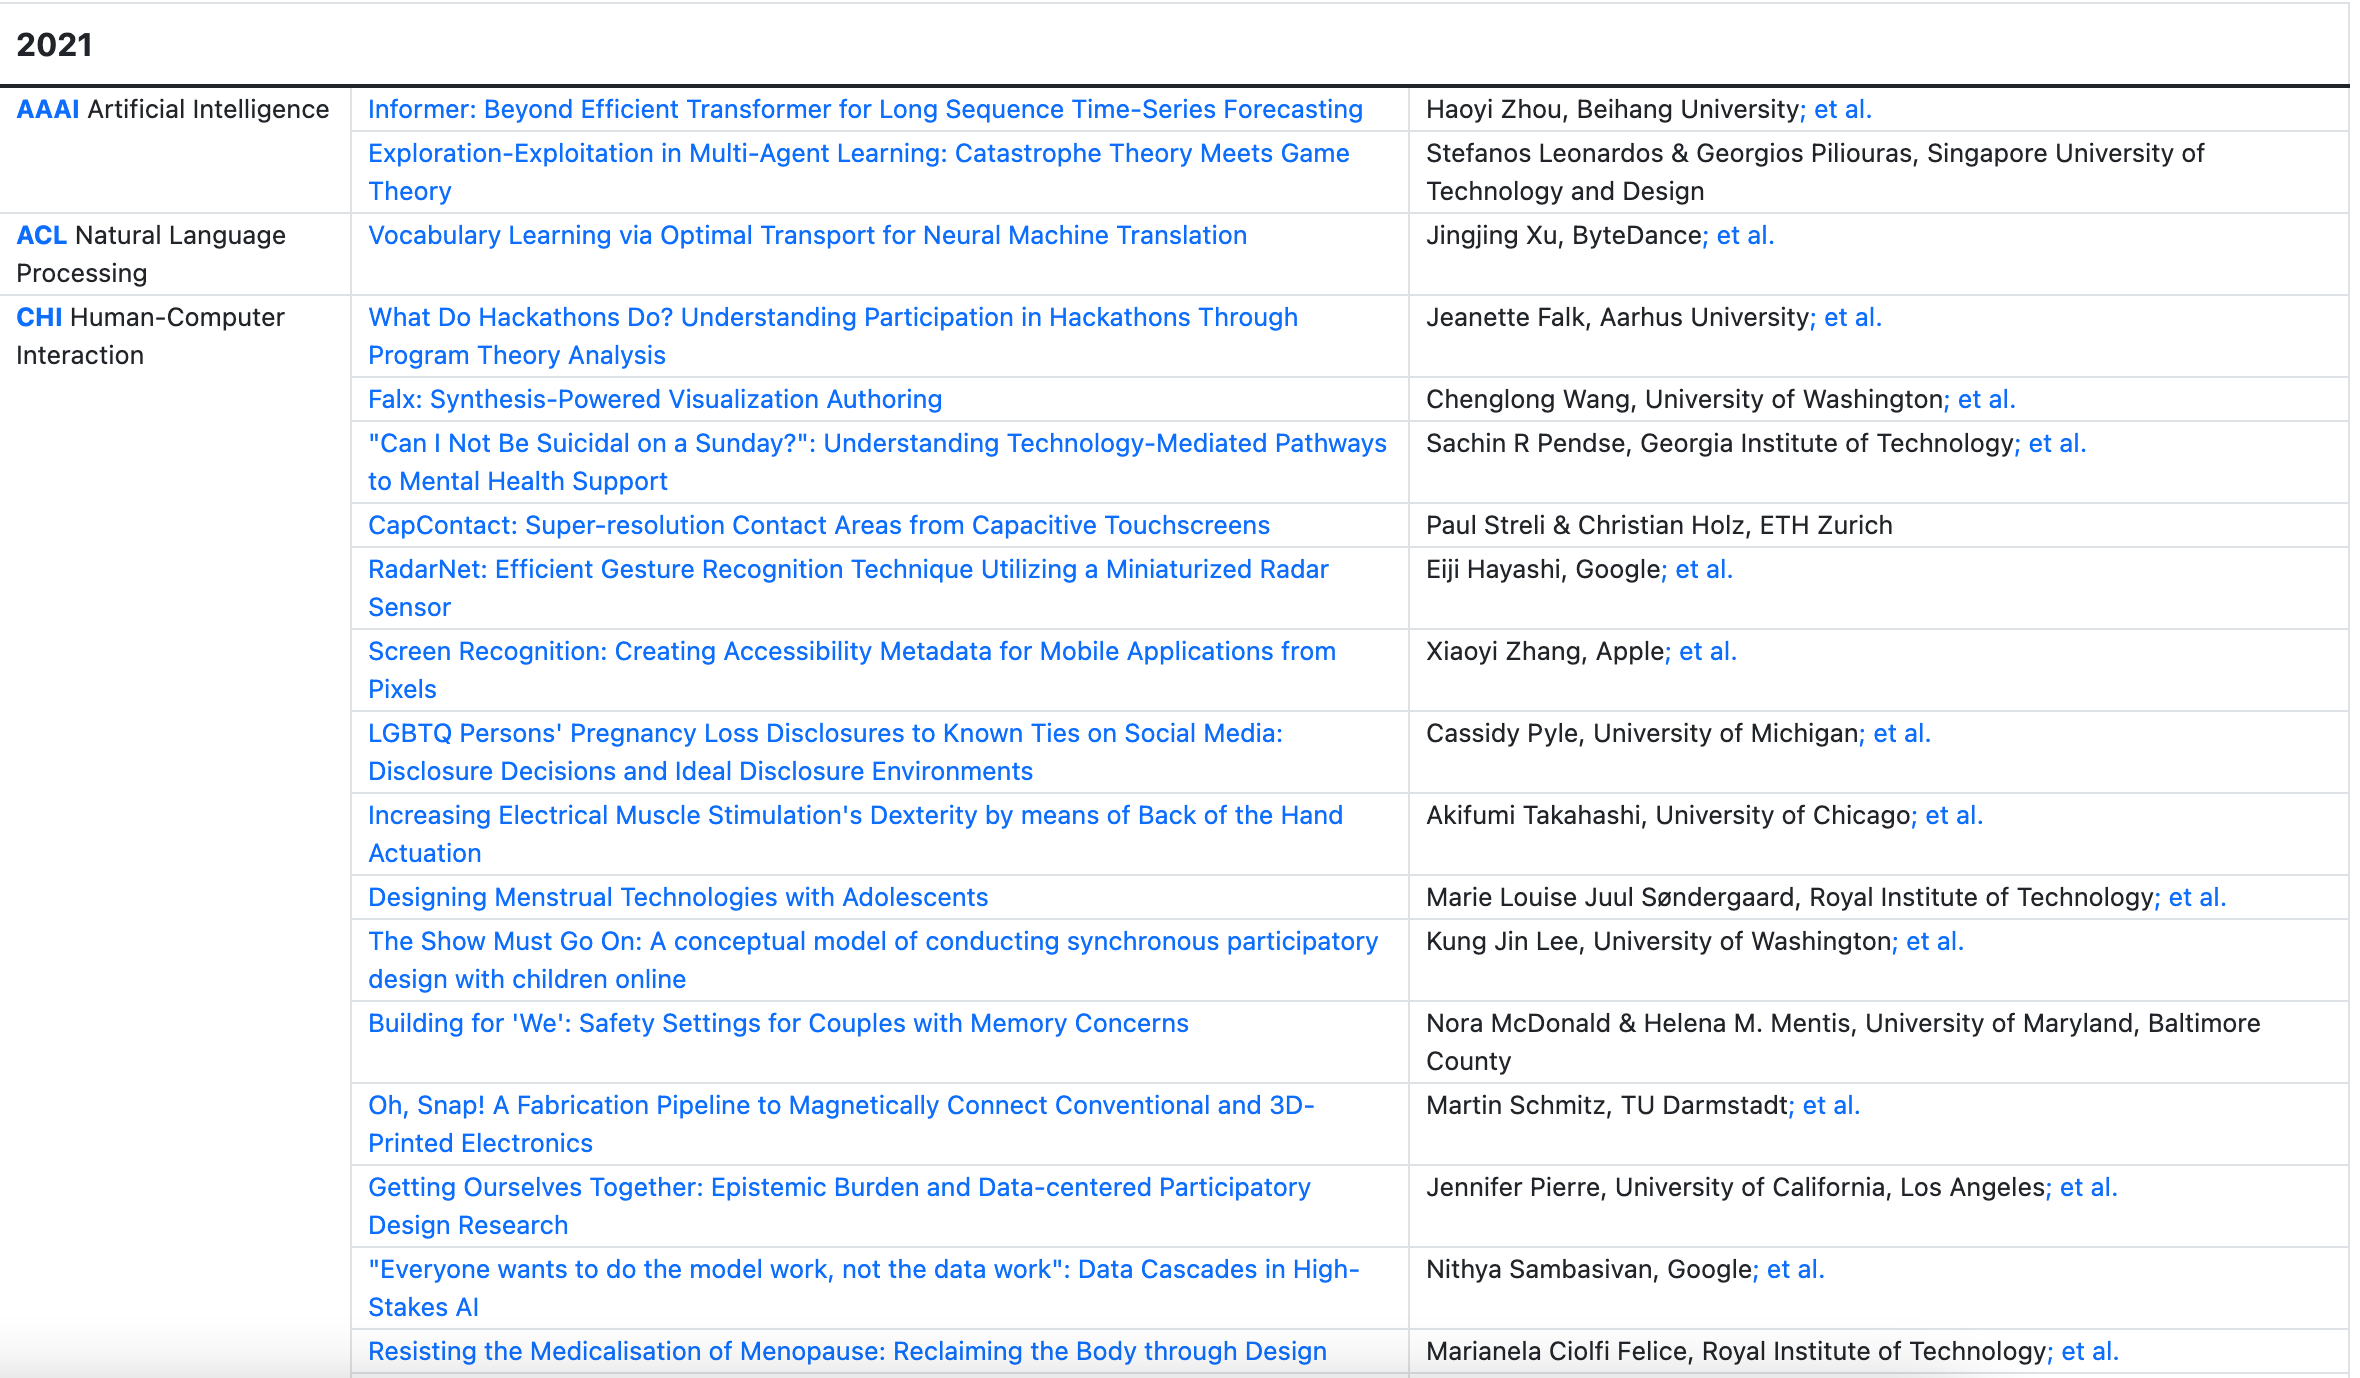Open Vocabulary Learning via Optimal Transport paper
The image size is (2360, 1378).
tap(807, 235)
